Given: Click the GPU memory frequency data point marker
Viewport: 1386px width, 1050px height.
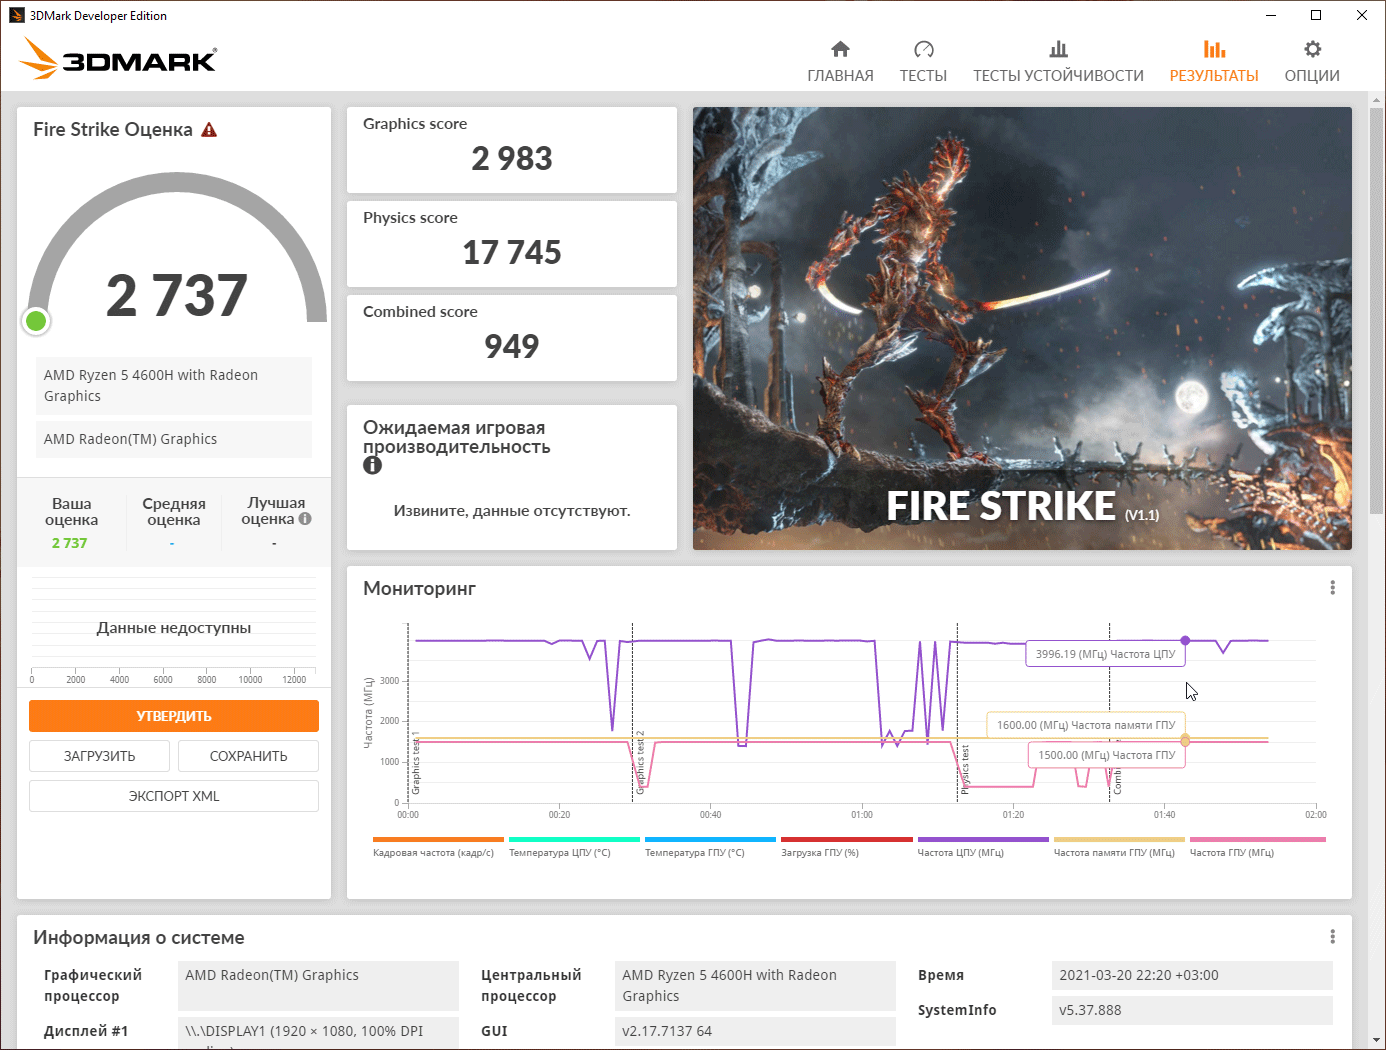Looking at the screenshot, I should [1185, 740].
